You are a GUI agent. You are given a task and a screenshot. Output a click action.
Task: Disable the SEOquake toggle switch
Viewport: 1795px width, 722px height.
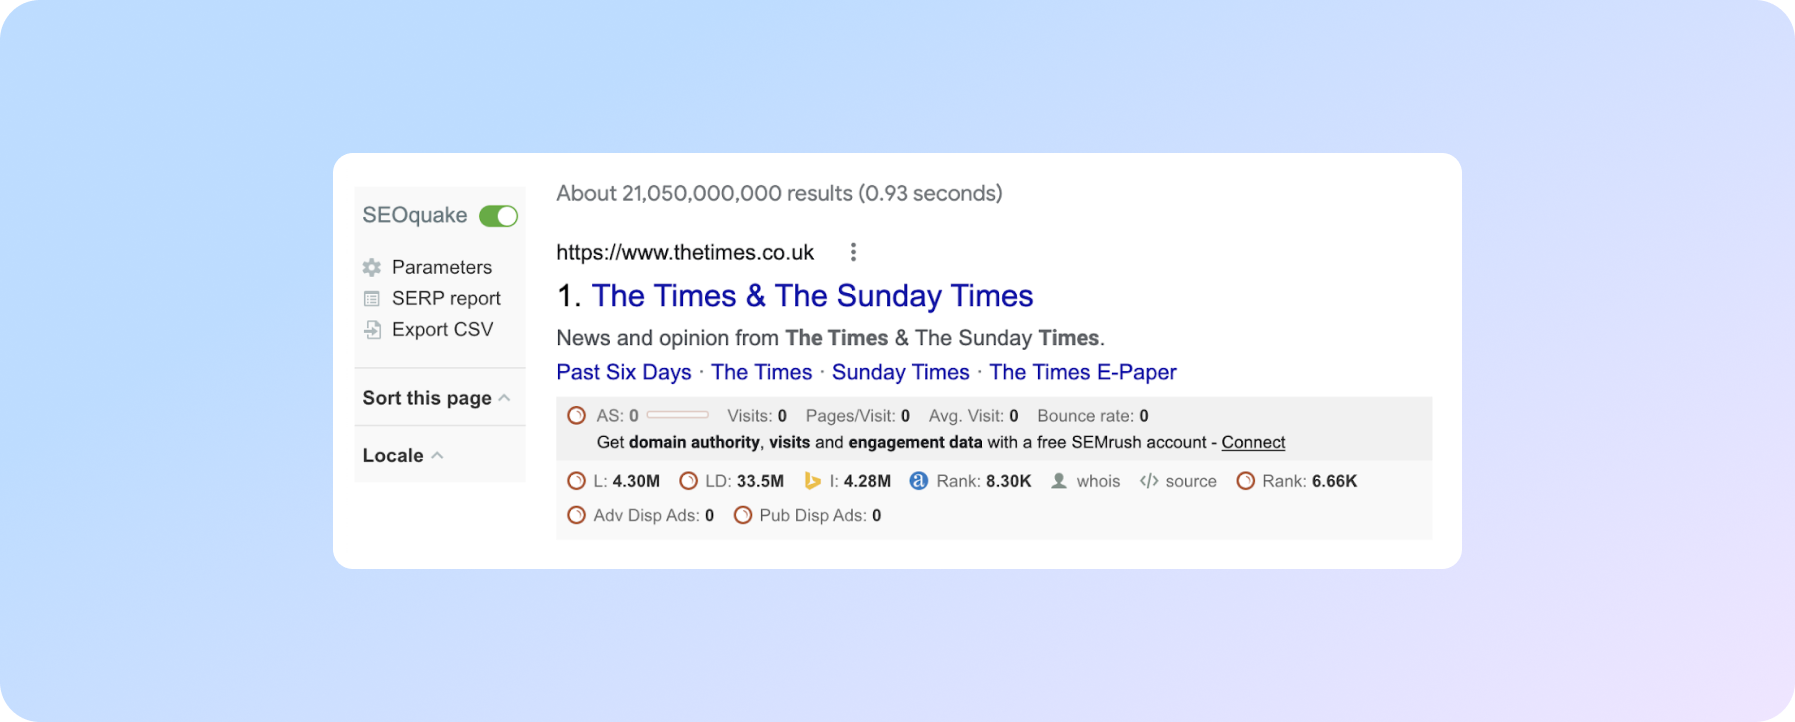497,215
